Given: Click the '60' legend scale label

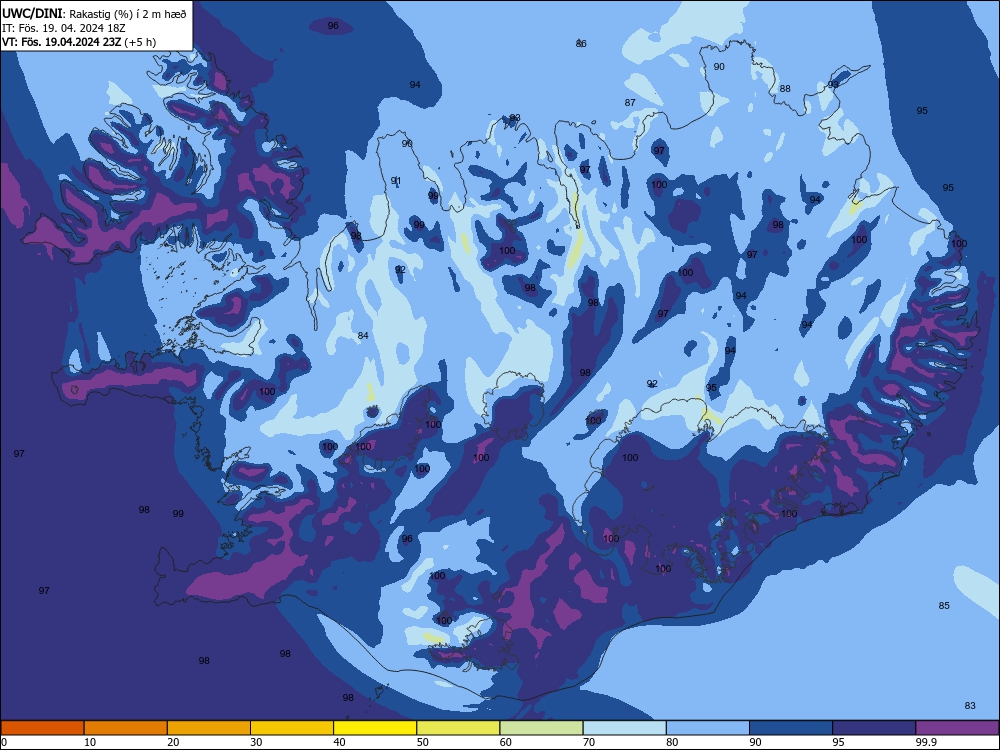Looking at the screenshot, I should point(506,742).
